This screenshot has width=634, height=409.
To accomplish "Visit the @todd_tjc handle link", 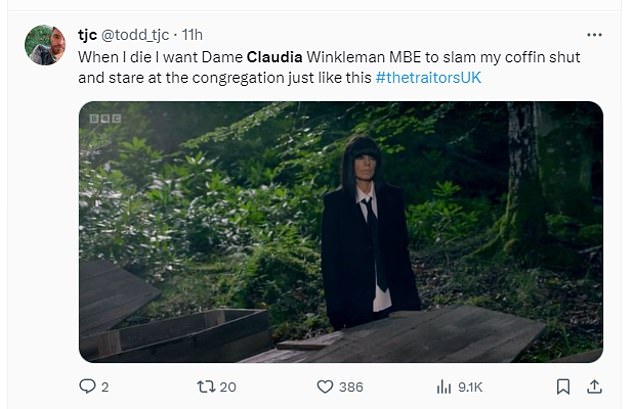I will (135, 35).
